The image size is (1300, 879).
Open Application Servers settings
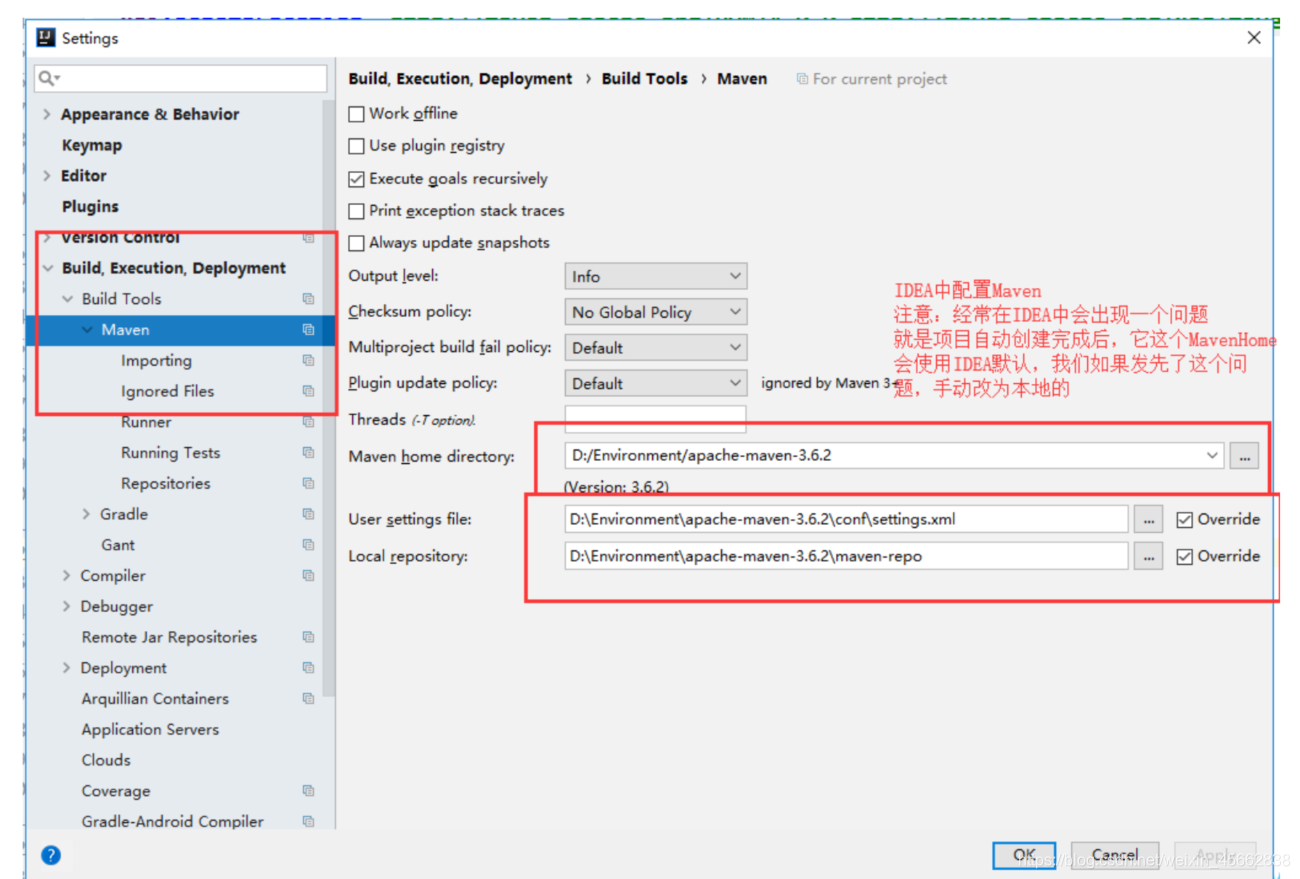click(x=150, y=730)
